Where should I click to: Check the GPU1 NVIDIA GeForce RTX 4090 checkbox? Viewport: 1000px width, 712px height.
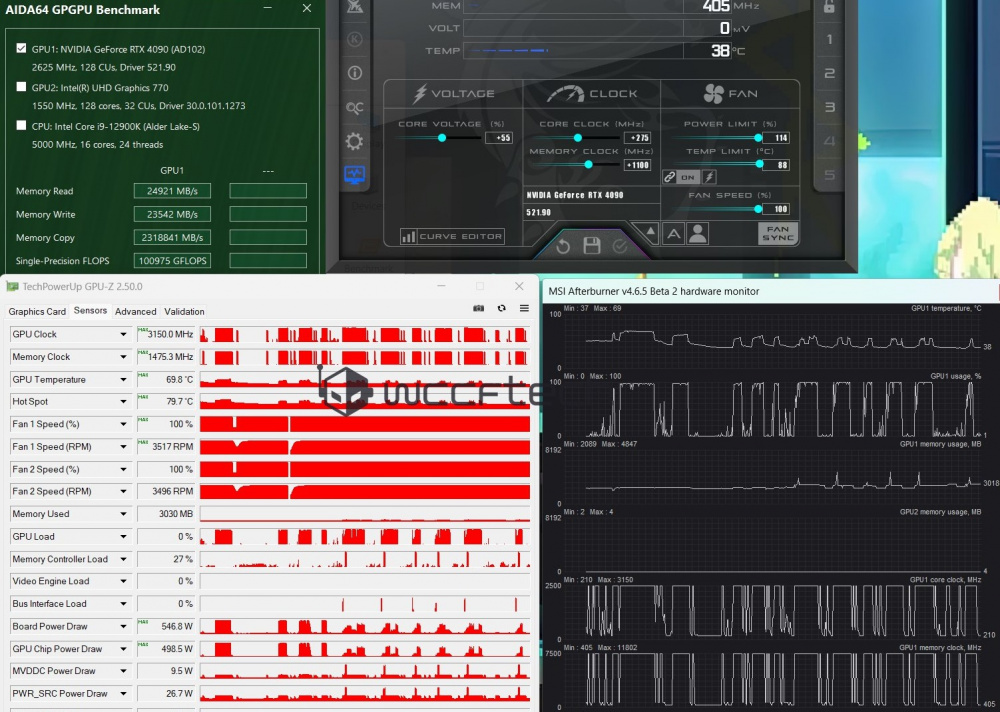click(22, 48)
